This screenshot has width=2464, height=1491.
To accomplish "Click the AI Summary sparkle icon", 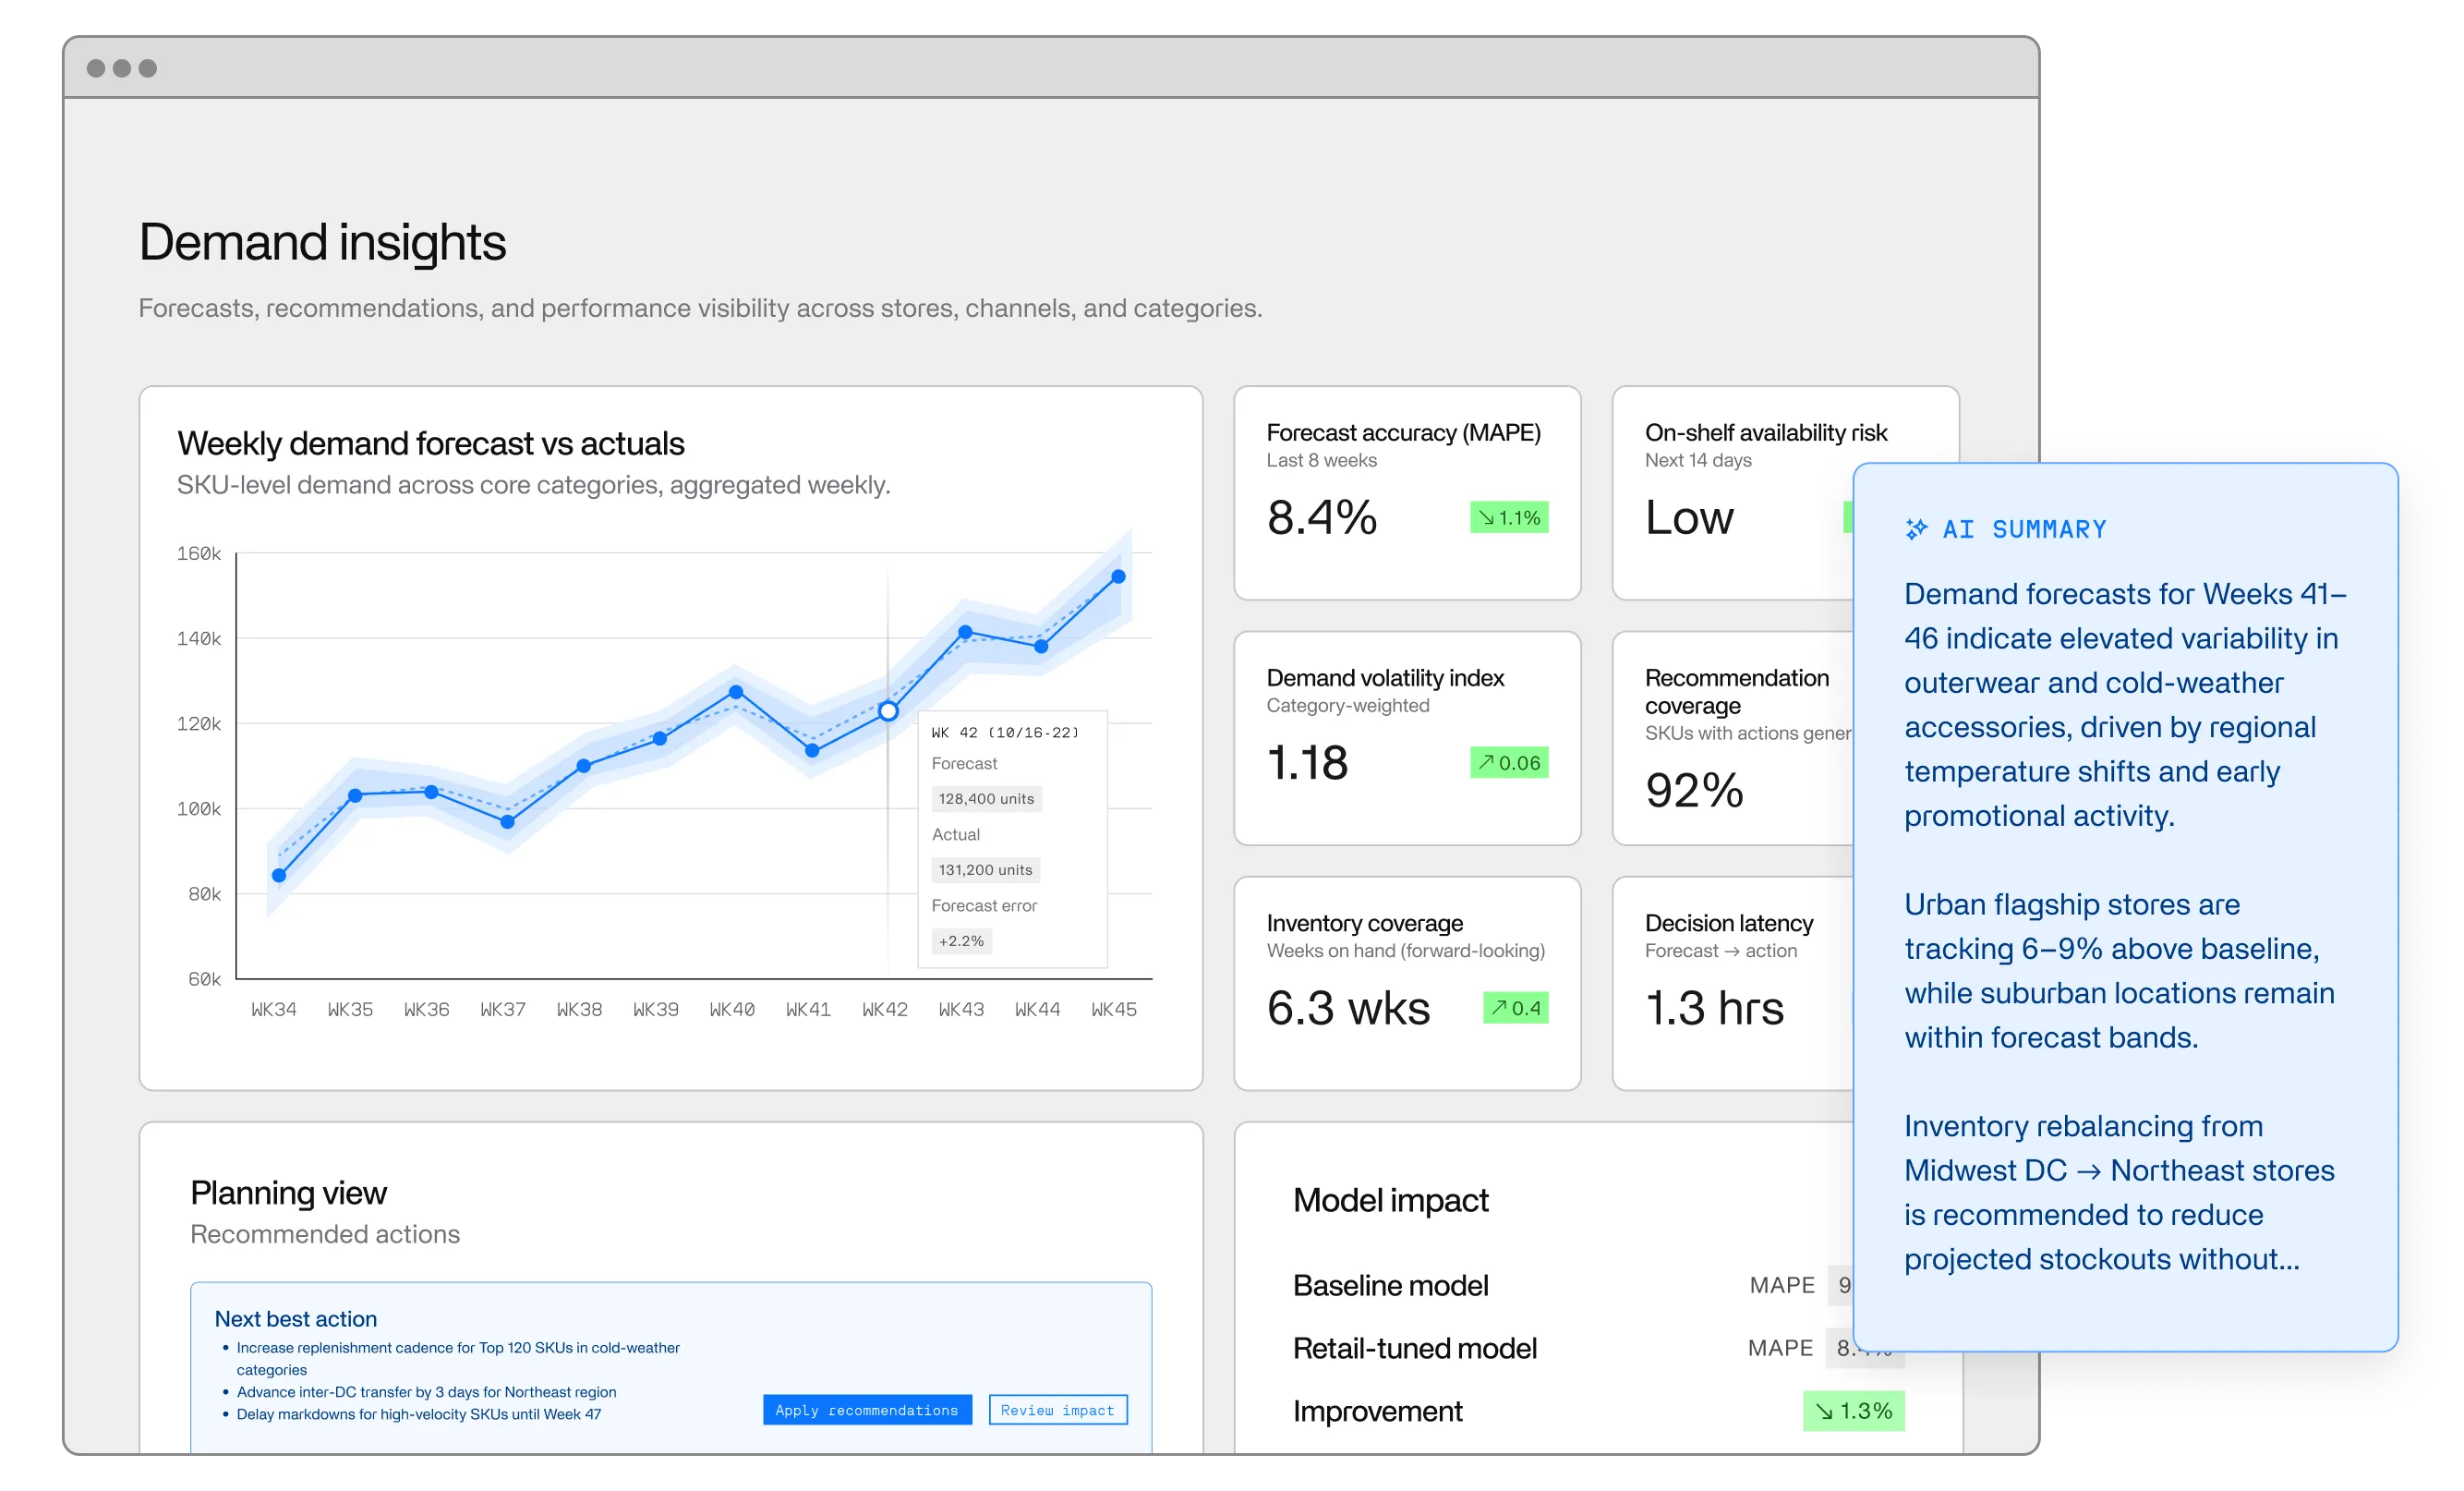I will (1919, 528).
